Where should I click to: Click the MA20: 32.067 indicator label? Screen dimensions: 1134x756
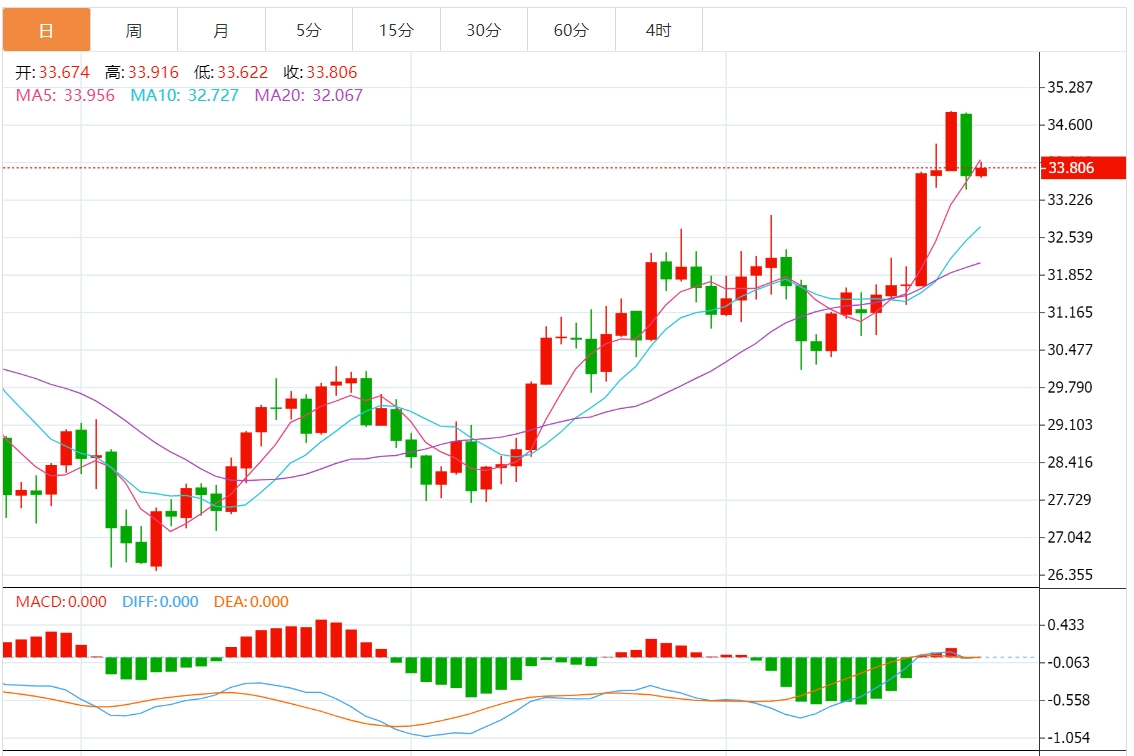click(x=309, y=95)
